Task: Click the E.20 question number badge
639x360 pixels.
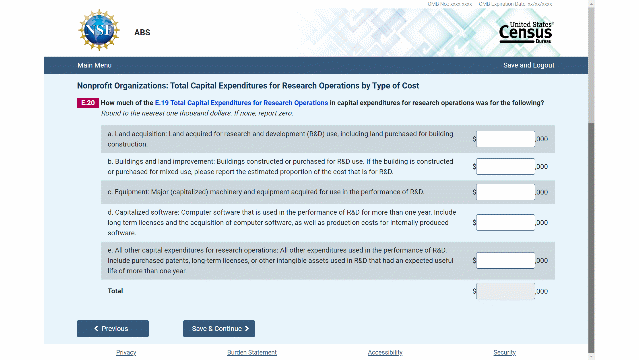Action: [x=88, y=103]
